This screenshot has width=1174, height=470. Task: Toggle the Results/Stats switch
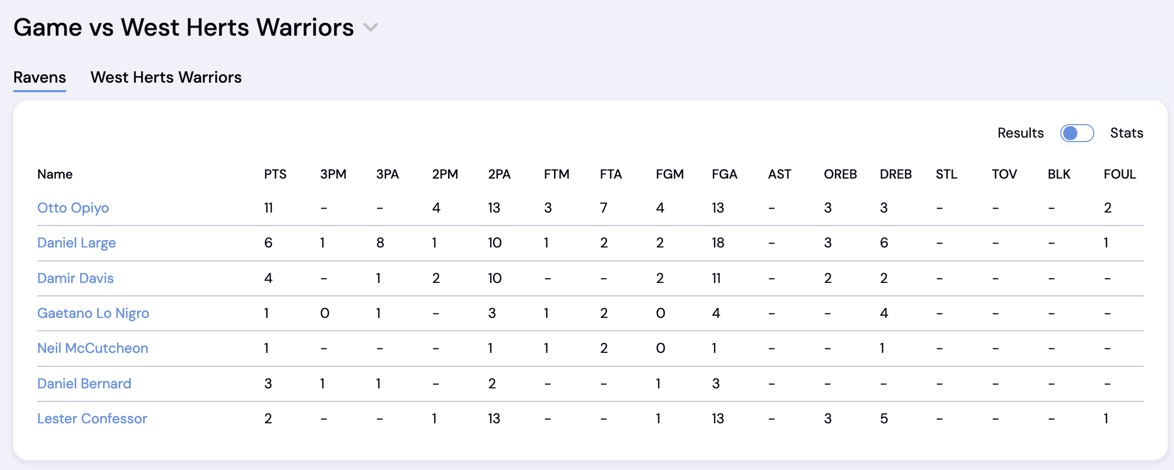coord(1076,133)
